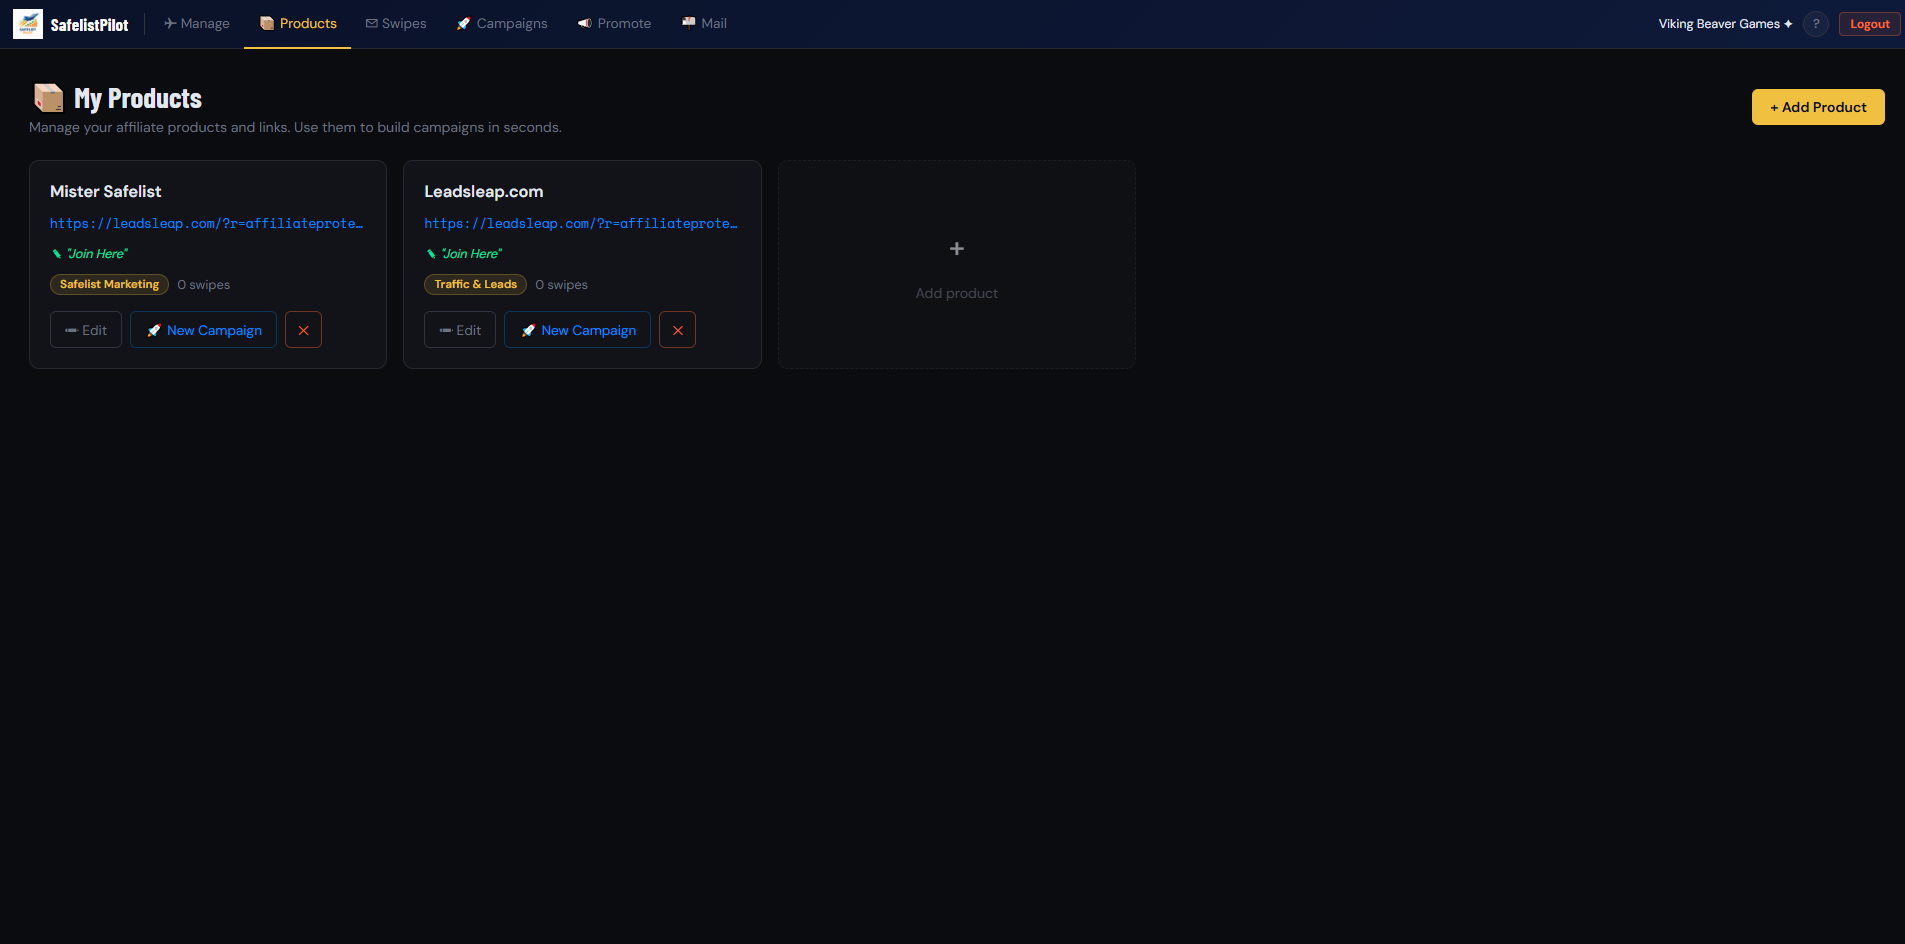The width and height of the screenshot is (1905, 944).
Task: Remove the Leadsleap.com product via red X
Action: (677, 329)
